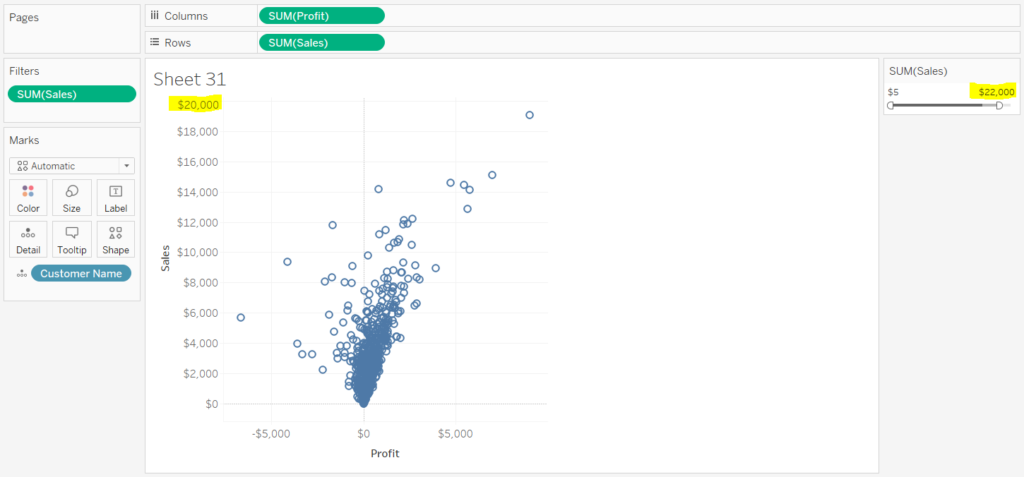Click the Size mark property
Screen dimensions: 1024x477
coord(72,197)
